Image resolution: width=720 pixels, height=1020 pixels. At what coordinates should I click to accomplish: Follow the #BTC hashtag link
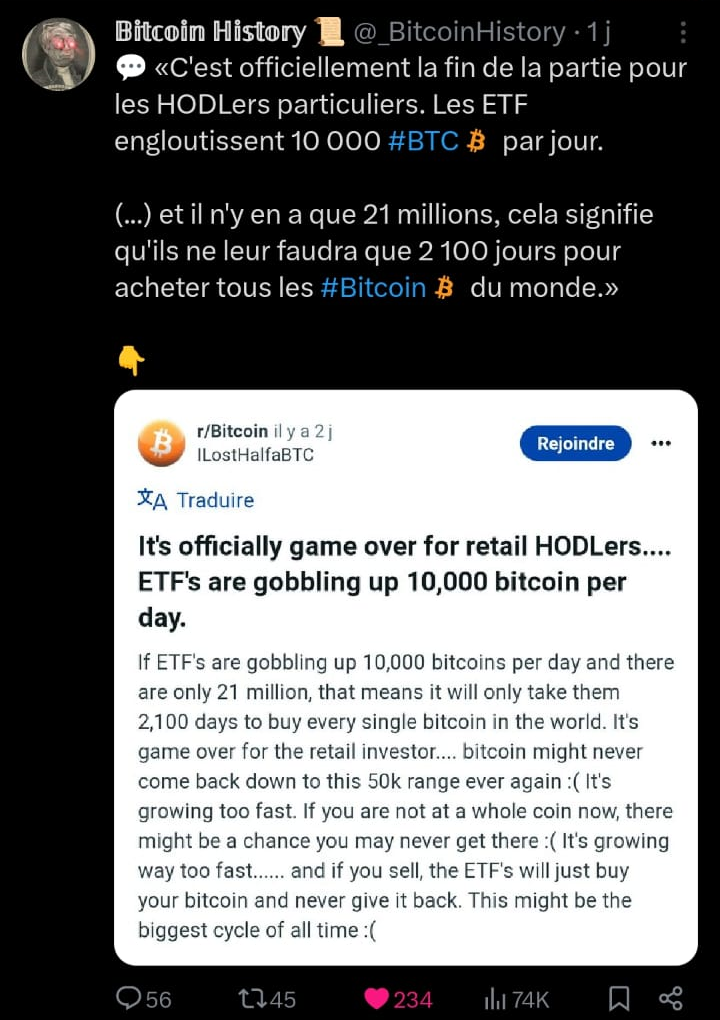[423, 141]
